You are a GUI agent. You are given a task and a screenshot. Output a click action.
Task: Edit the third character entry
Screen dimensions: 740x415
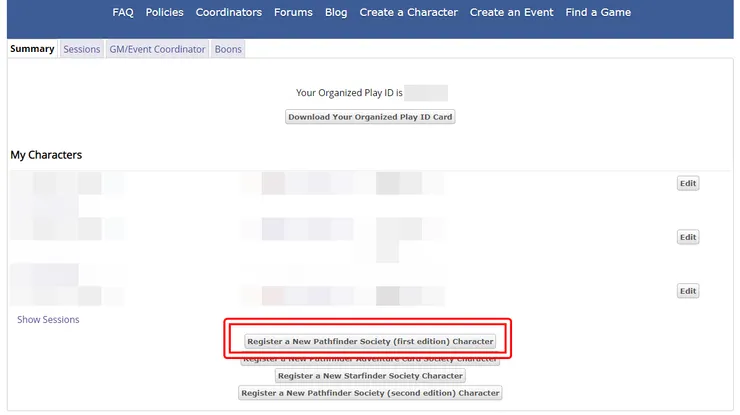click(x=688, y=291)
